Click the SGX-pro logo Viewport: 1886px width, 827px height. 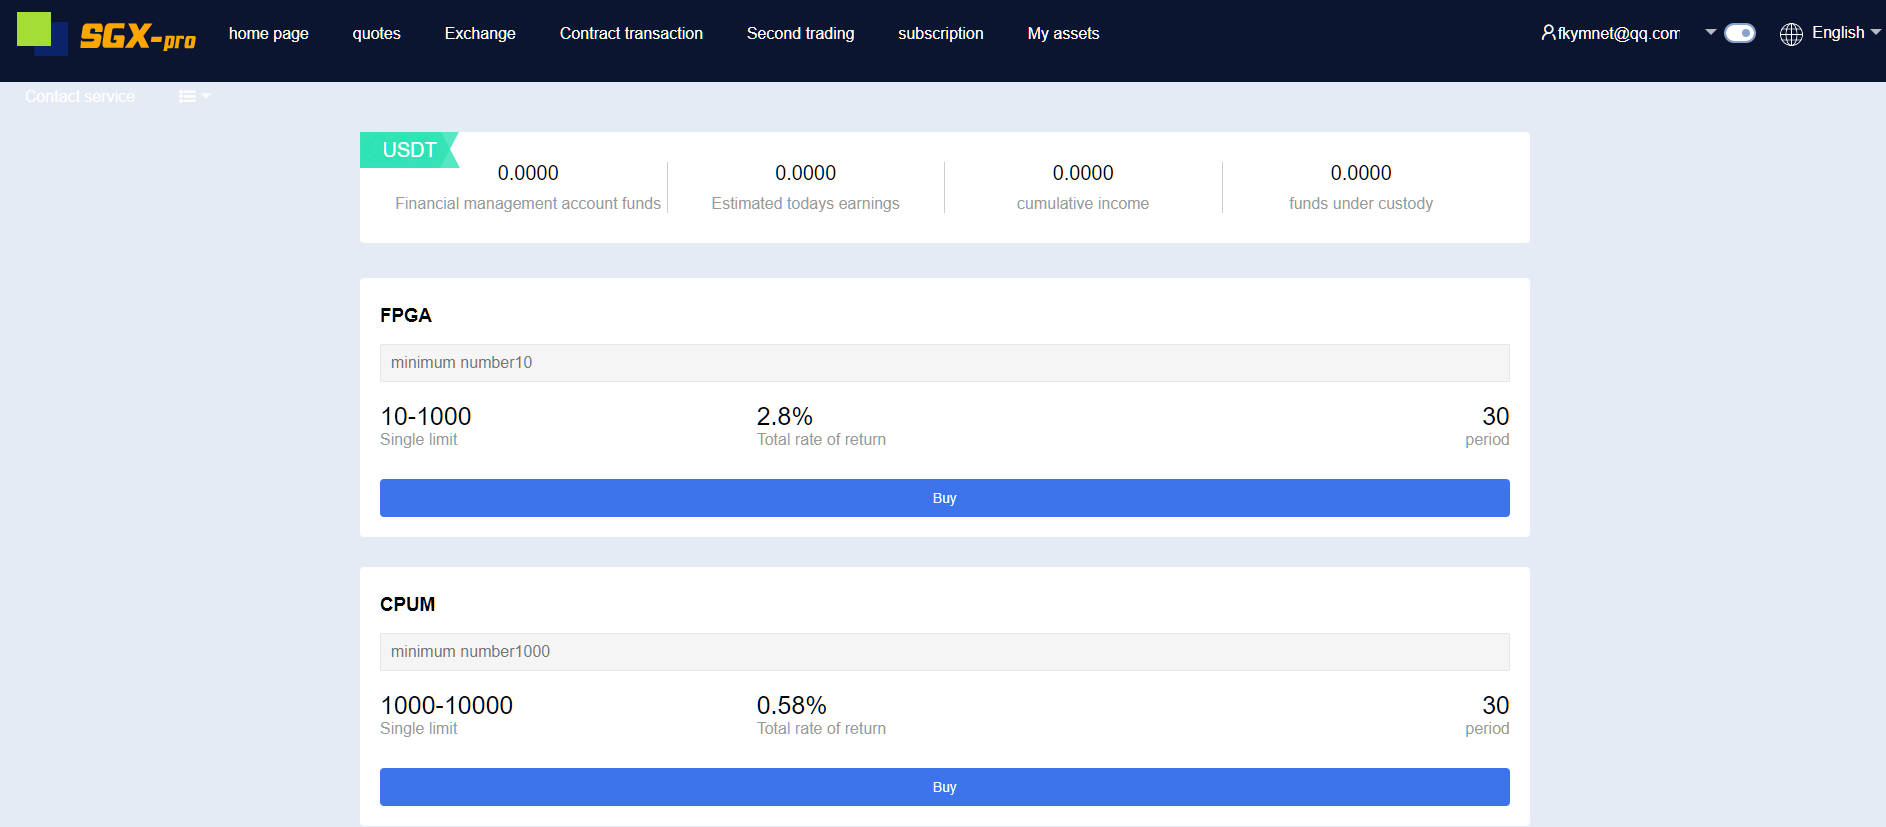(107, 35)
